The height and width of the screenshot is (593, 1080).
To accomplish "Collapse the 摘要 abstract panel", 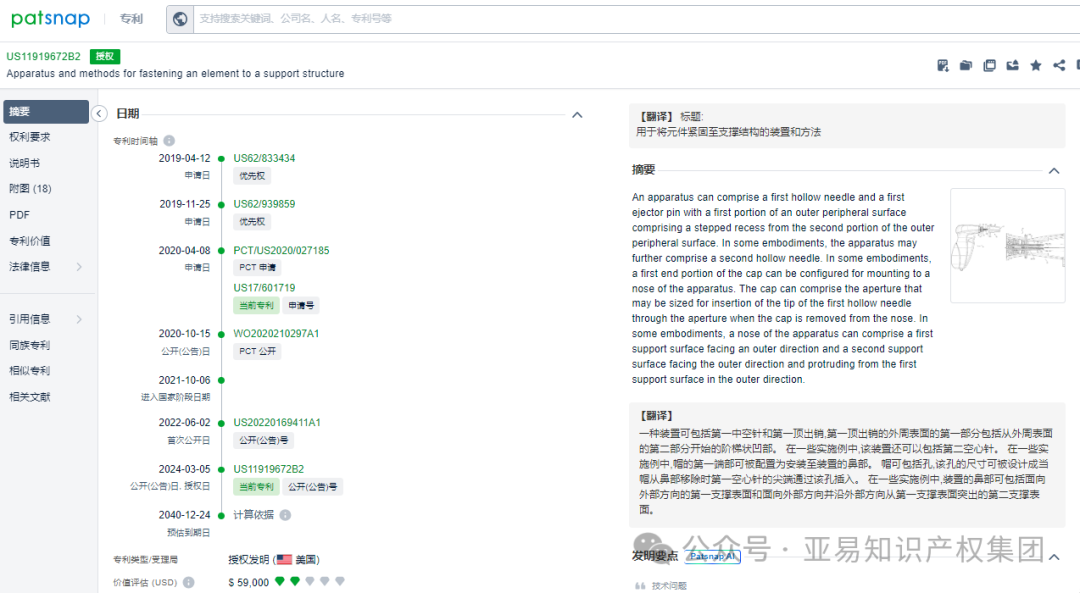I will (1053, 170).
